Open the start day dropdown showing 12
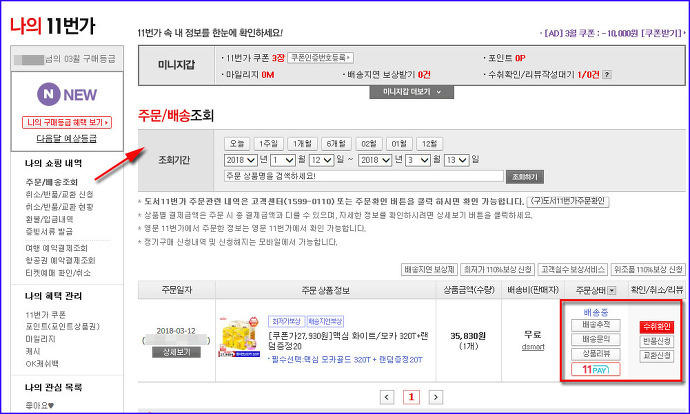Screen dimensions: 690x414 click(321, 160)
